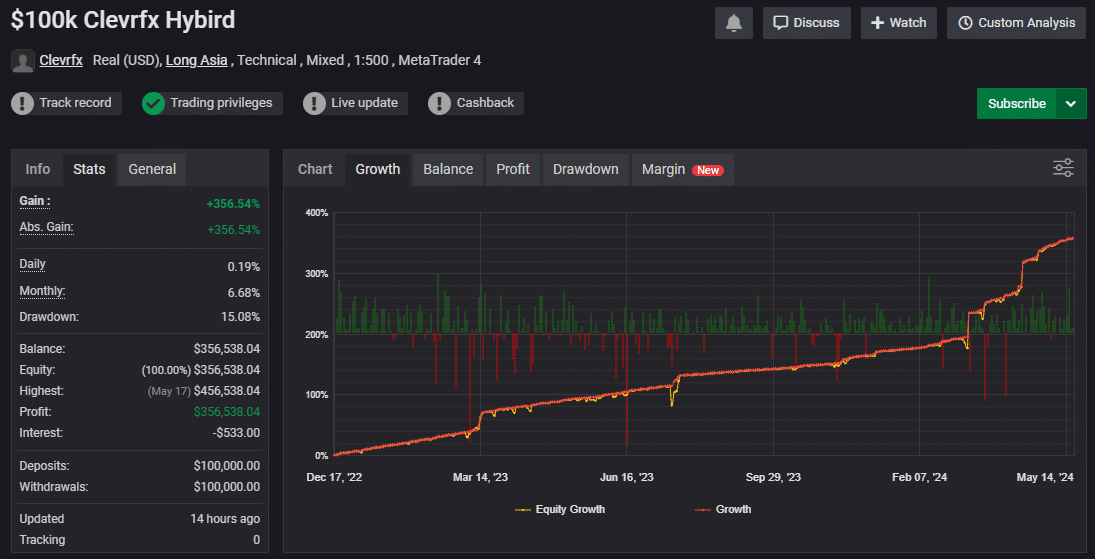Click the Cashback warning badge

tap(476, 103)
